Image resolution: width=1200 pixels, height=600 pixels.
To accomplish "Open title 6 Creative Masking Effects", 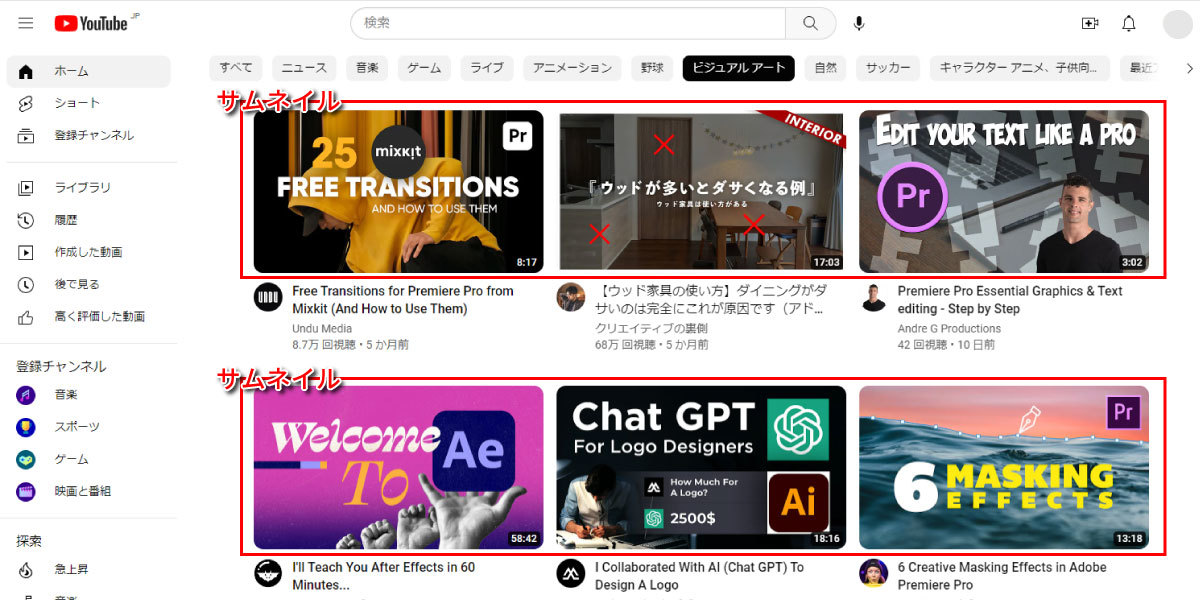I will [1002, 576].
